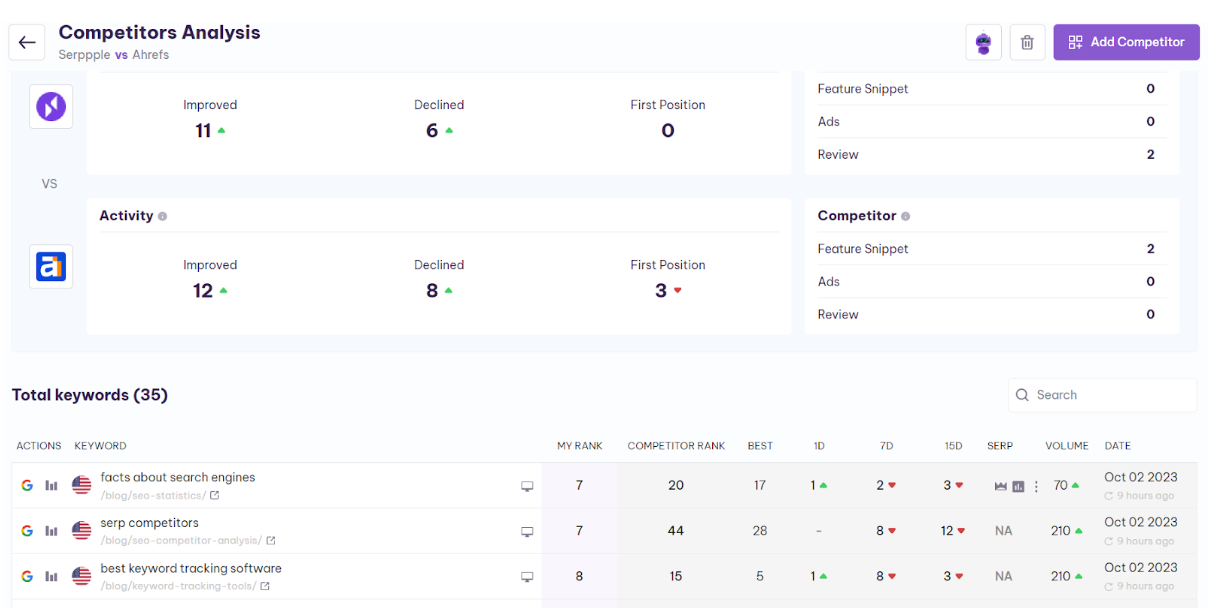This screenshot has height=614, width=1208.
Task: Click Serppple Declined count 6
Action: 432,131
